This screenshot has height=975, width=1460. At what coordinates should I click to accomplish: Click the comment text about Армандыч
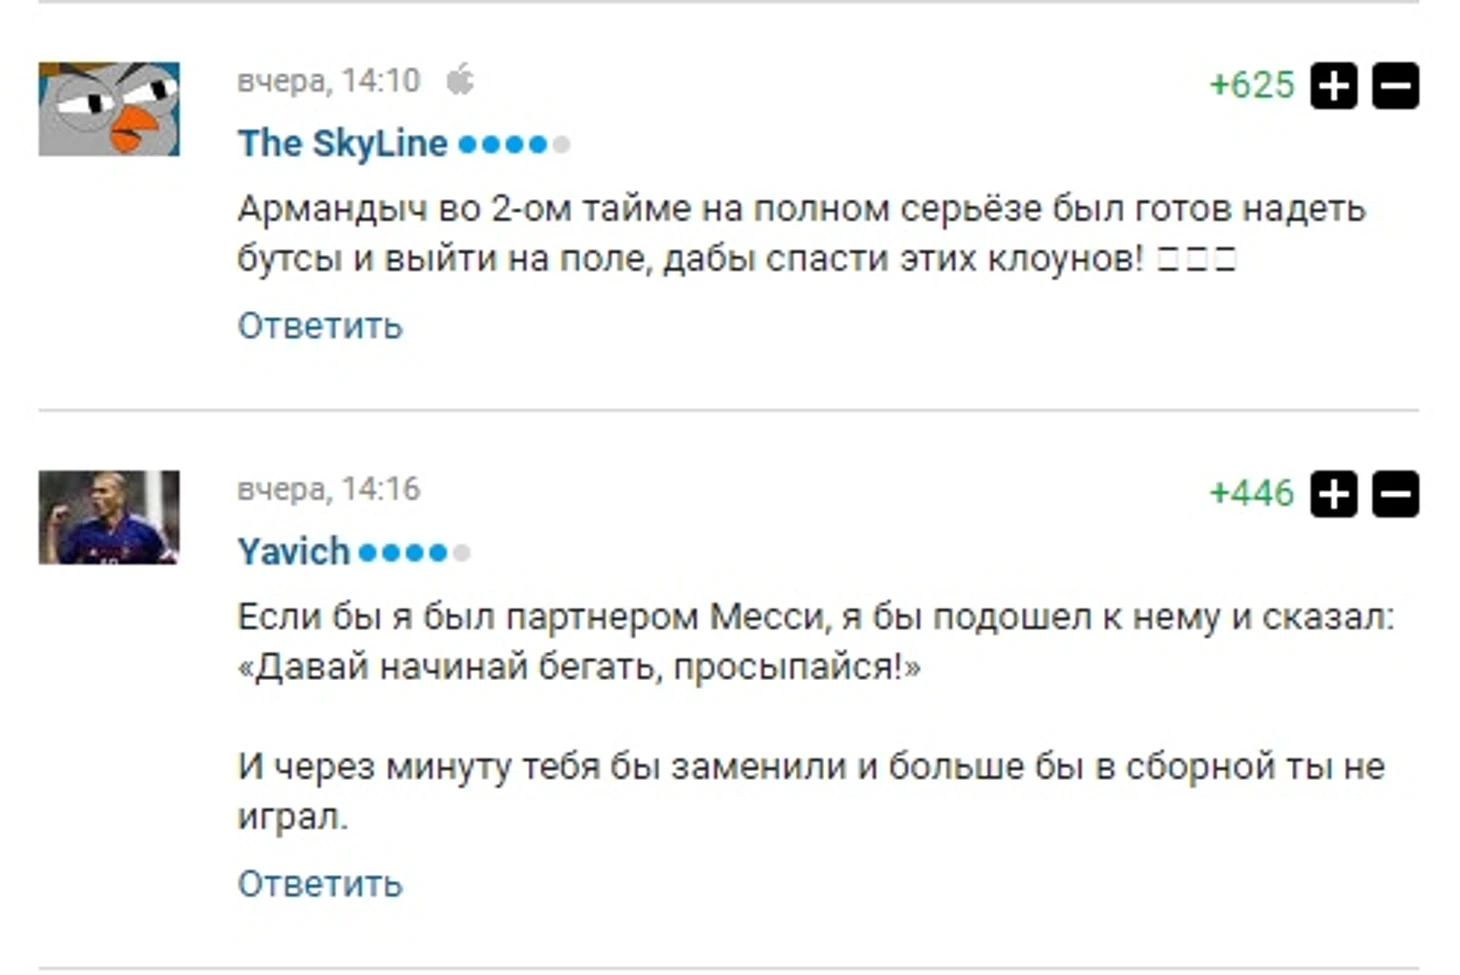click(801, 233)
